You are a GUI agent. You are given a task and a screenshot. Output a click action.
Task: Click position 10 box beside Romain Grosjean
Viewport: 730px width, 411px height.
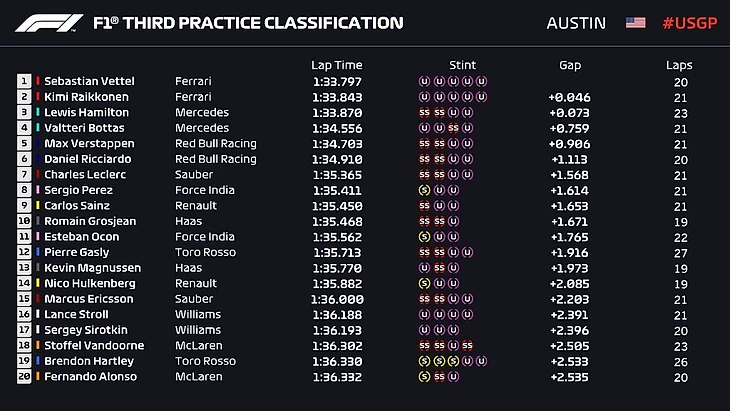24,221
